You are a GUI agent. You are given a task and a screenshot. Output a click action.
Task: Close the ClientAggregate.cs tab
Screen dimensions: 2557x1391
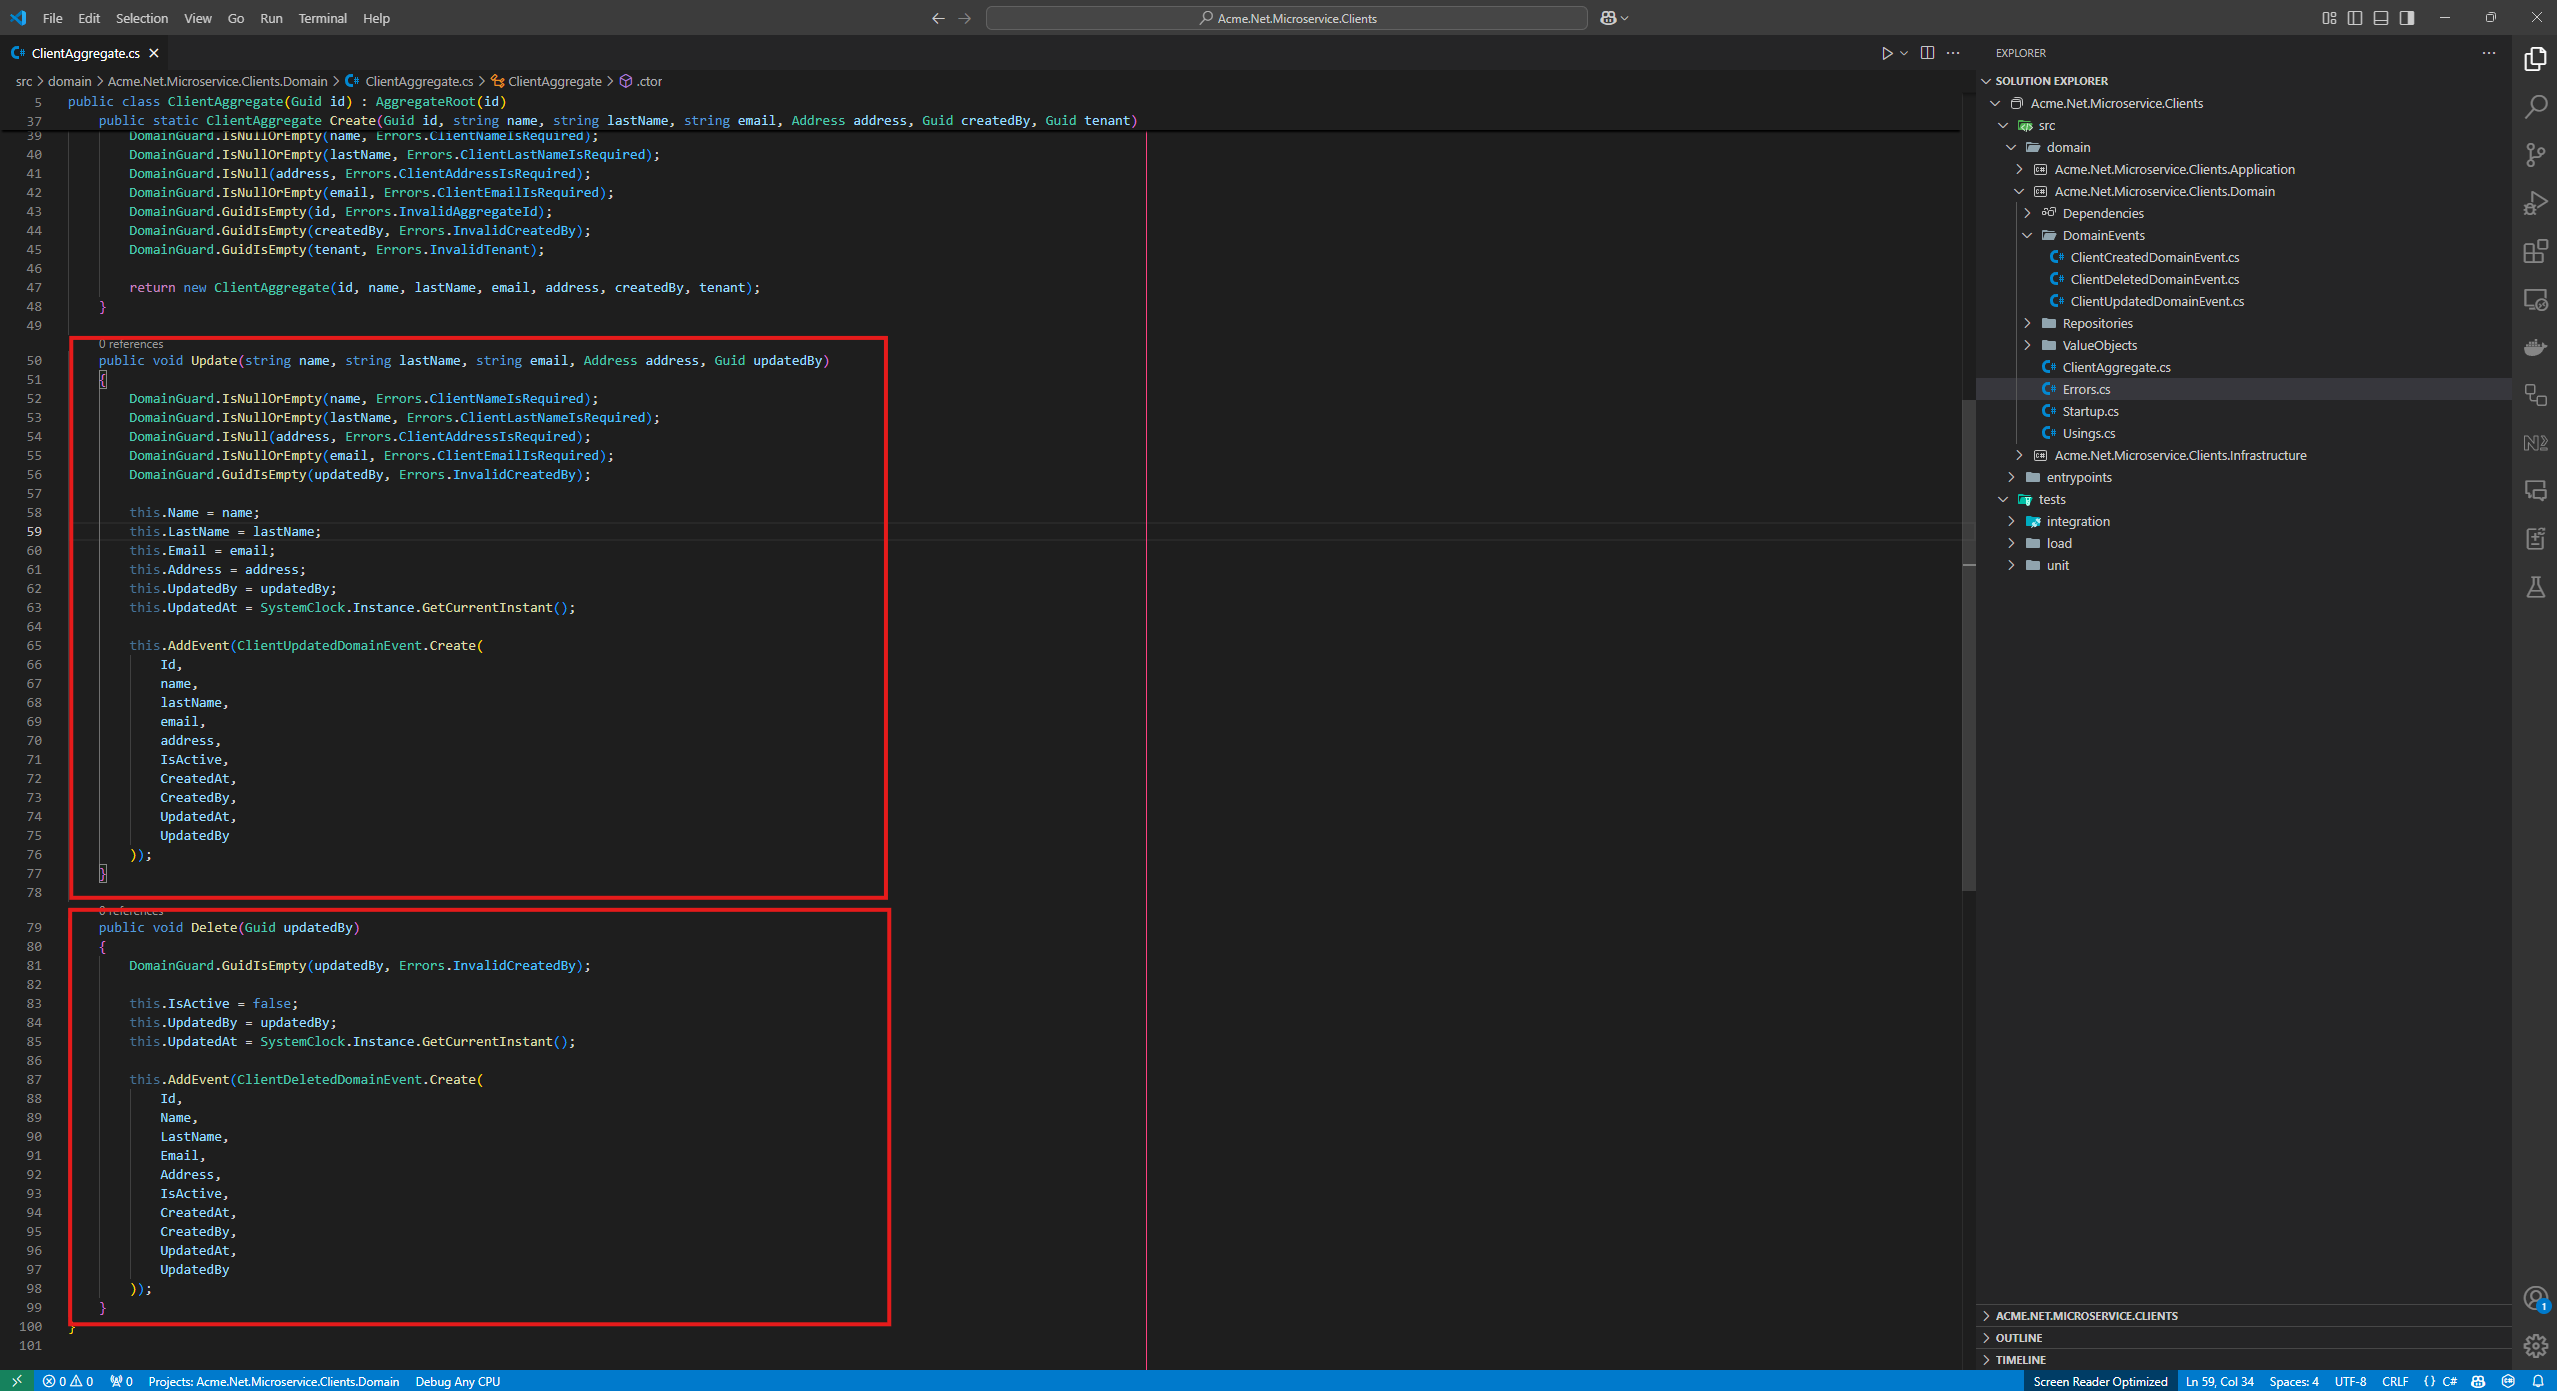[154, 53]
